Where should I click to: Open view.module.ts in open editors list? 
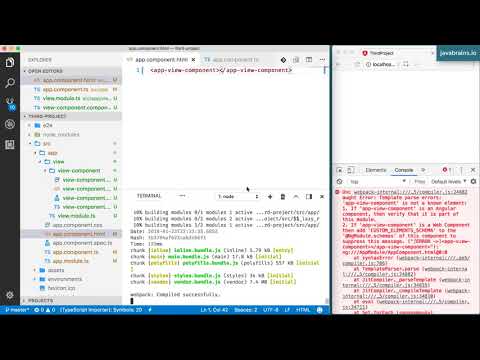coord(71,98)
